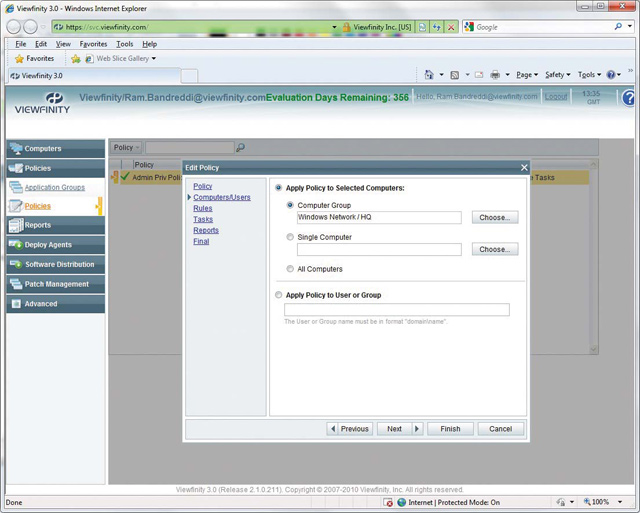The width and height of the screenshot is (640, 513).
Task: Open the Policies sidebar header
Action: point(56,168)
